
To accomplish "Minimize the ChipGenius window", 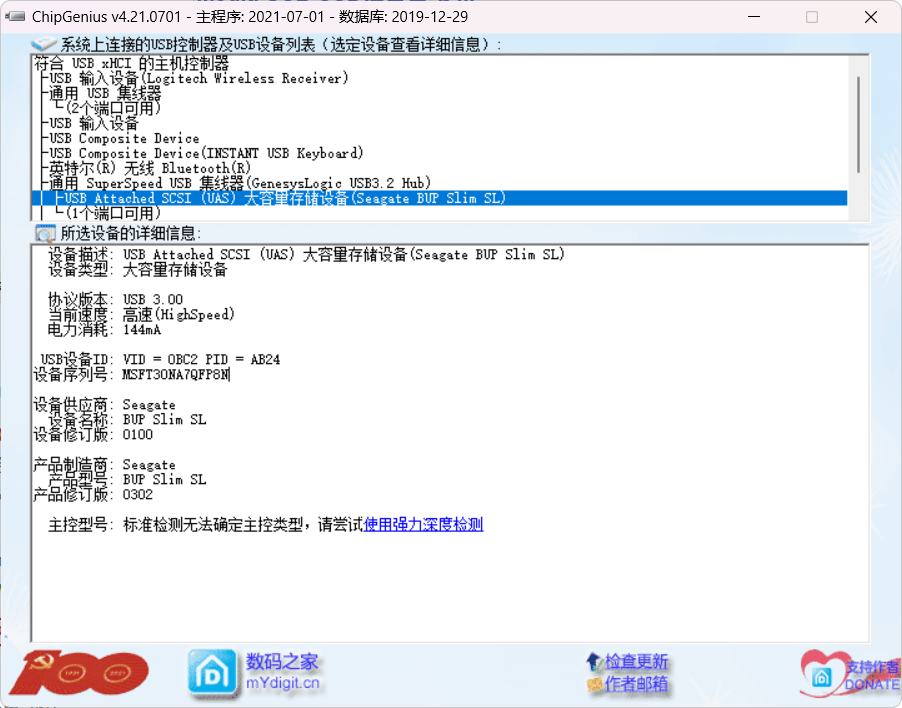I will [x=754, y=17].
